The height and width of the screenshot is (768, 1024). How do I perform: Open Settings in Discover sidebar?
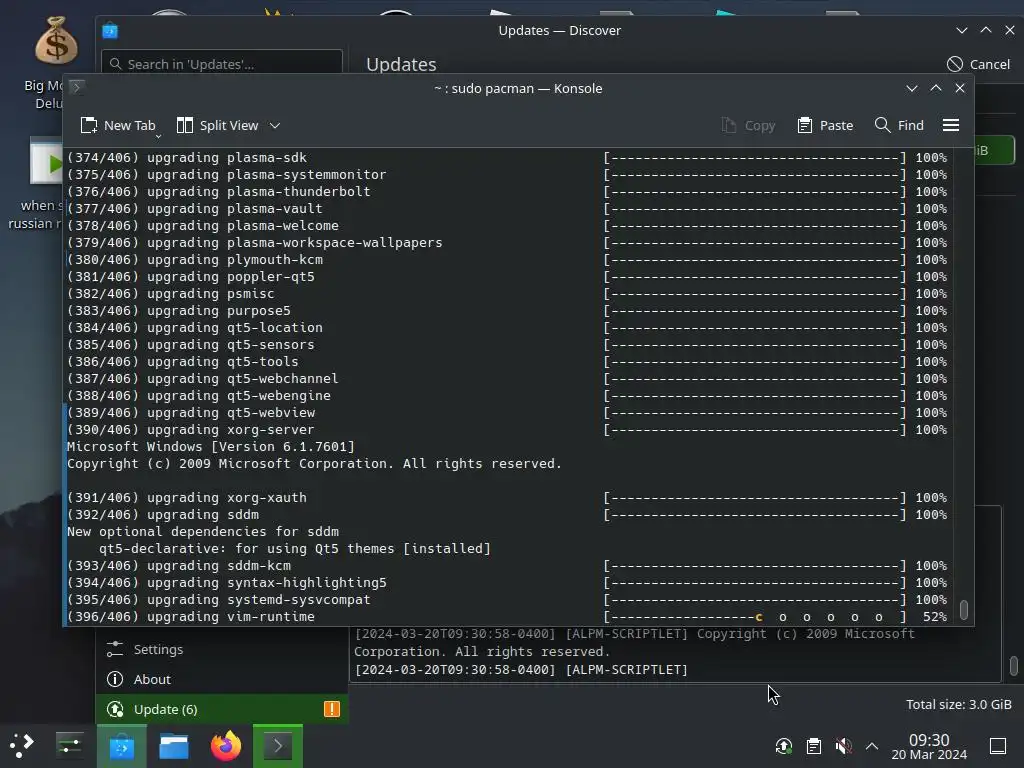pos(222,649)
